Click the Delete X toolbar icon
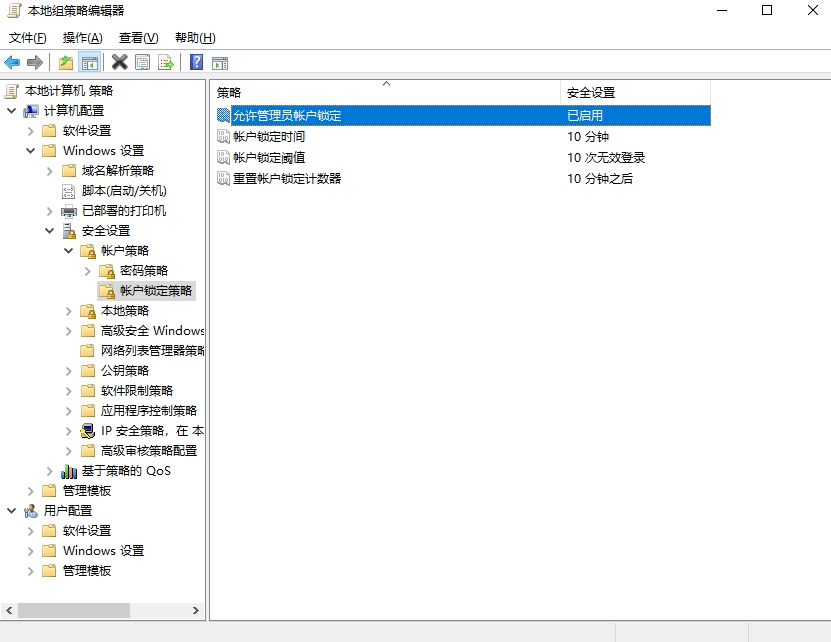This screenshot has width=831, height=642. click(119, 63)
